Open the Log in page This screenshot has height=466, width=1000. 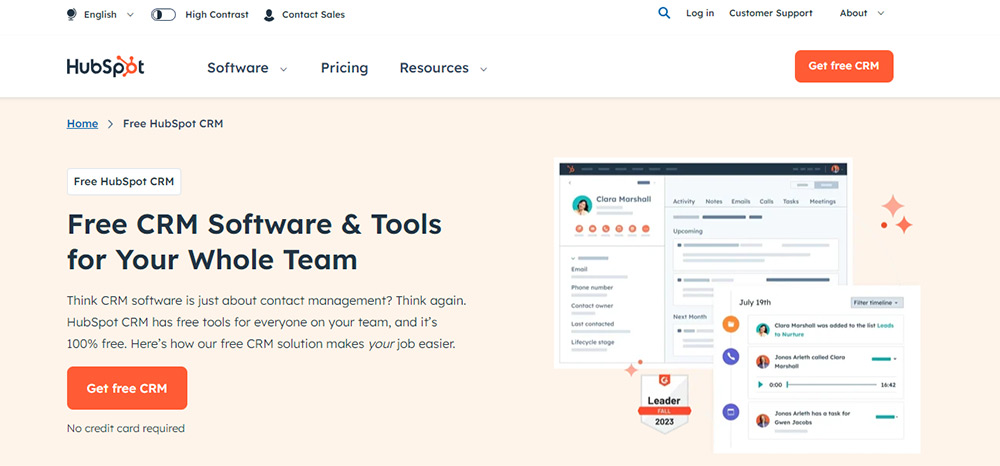point(700,13)
